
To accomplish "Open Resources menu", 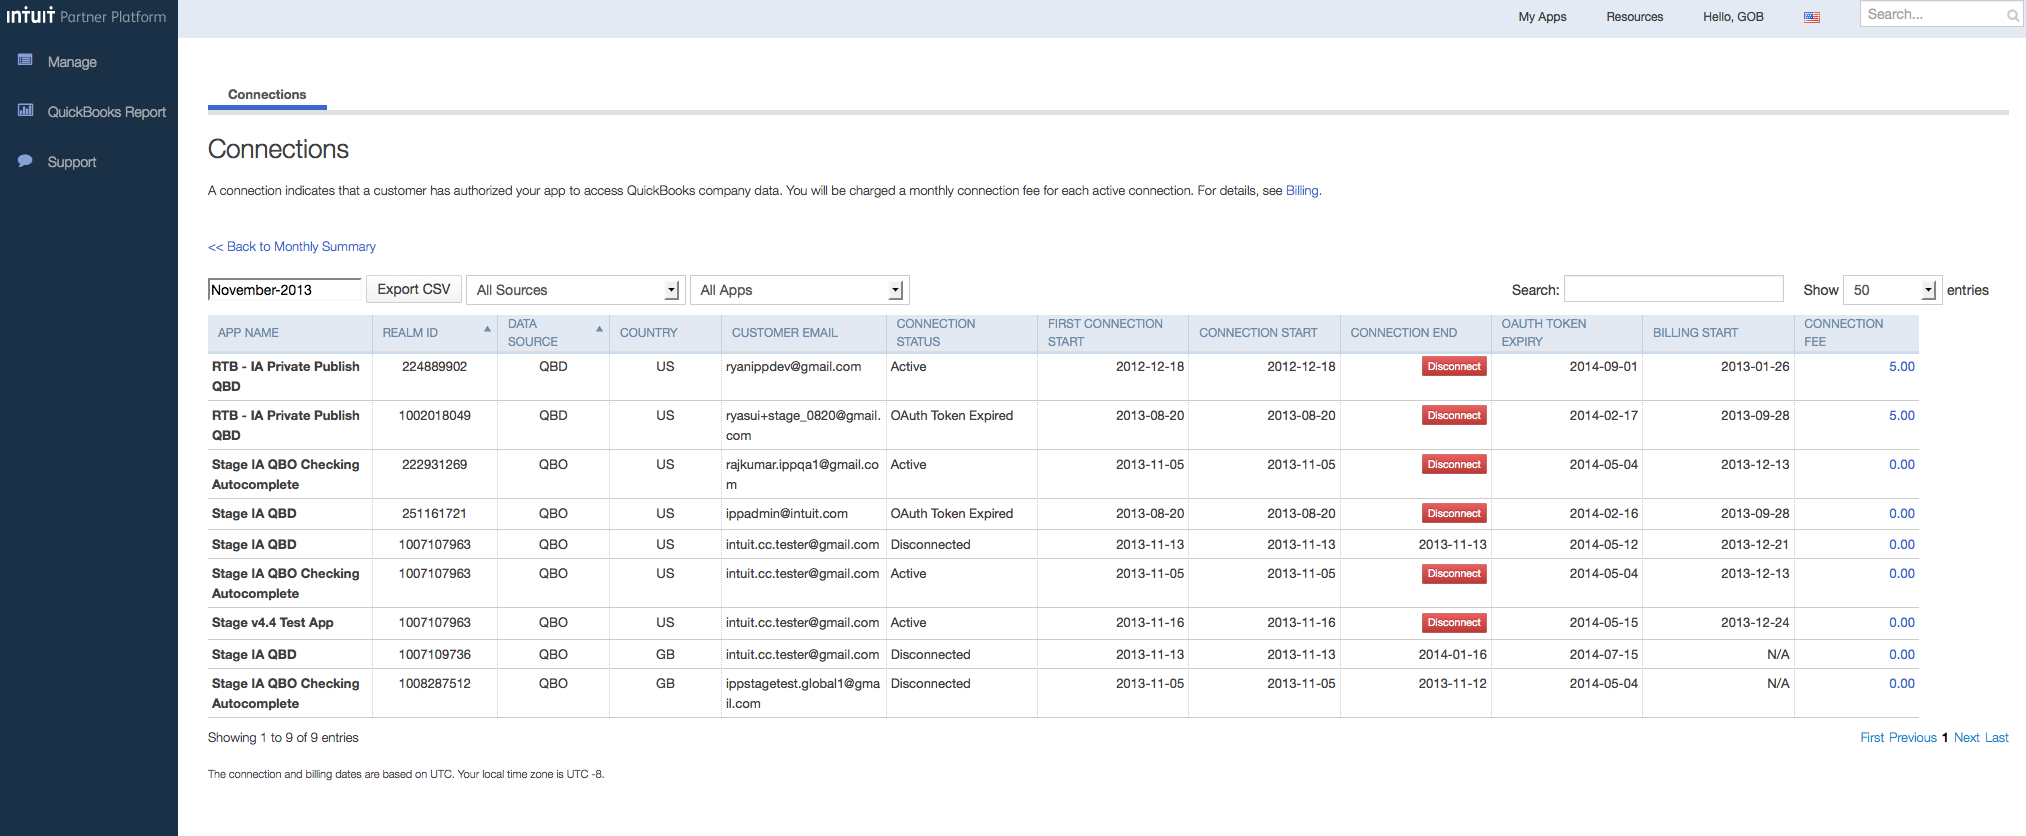I will [1635, 17].
